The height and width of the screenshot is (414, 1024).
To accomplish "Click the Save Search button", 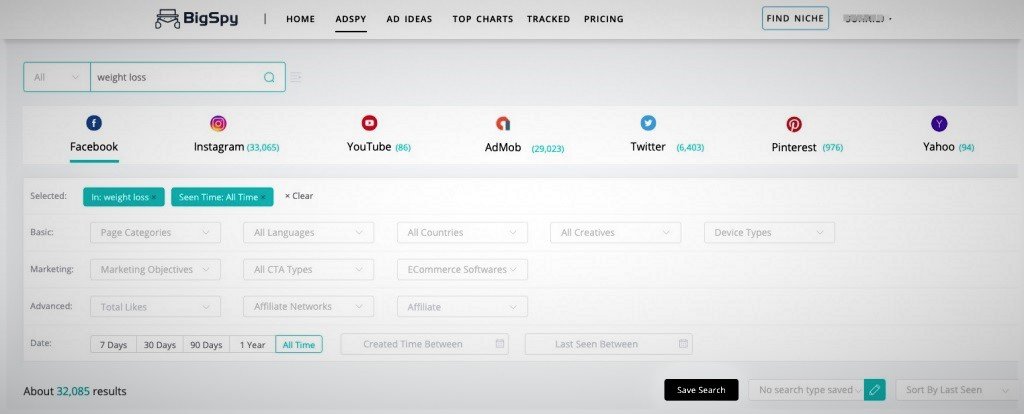I will [701, 390].
